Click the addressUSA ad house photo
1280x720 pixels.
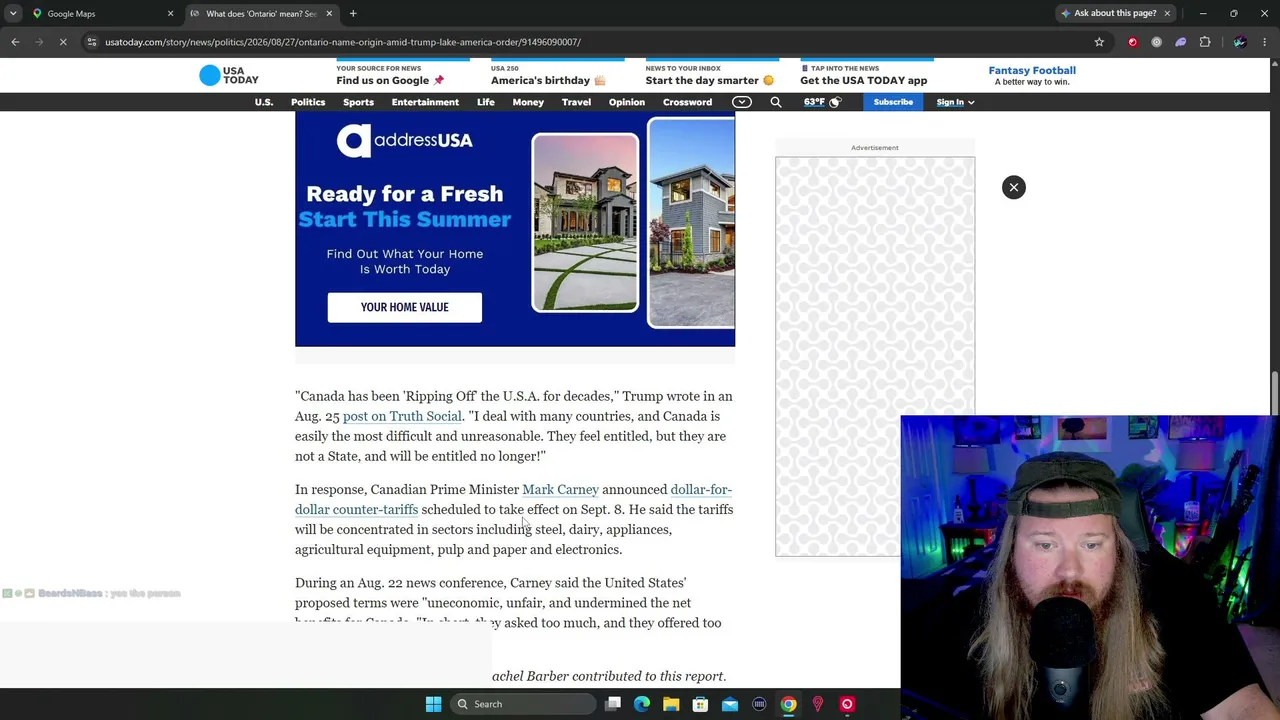click(585, 223)
